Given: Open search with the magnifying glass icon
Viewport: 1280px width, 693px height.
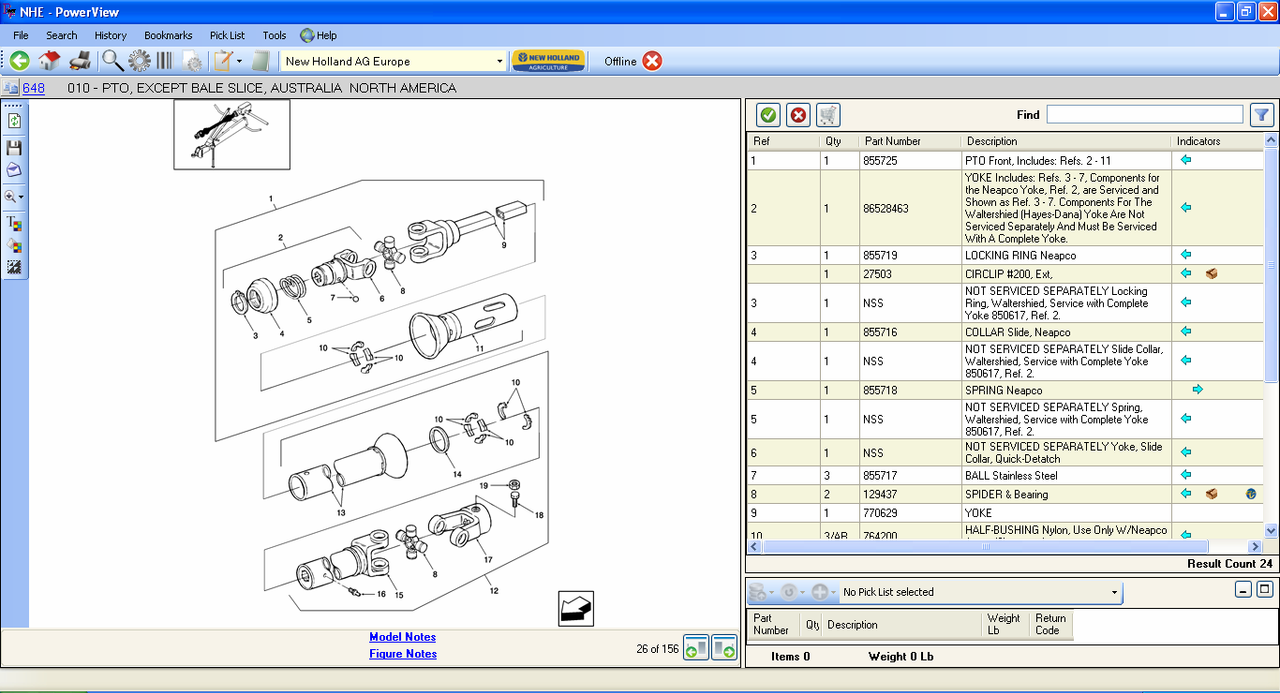Looking at the screenshot, I should (112, 61).
